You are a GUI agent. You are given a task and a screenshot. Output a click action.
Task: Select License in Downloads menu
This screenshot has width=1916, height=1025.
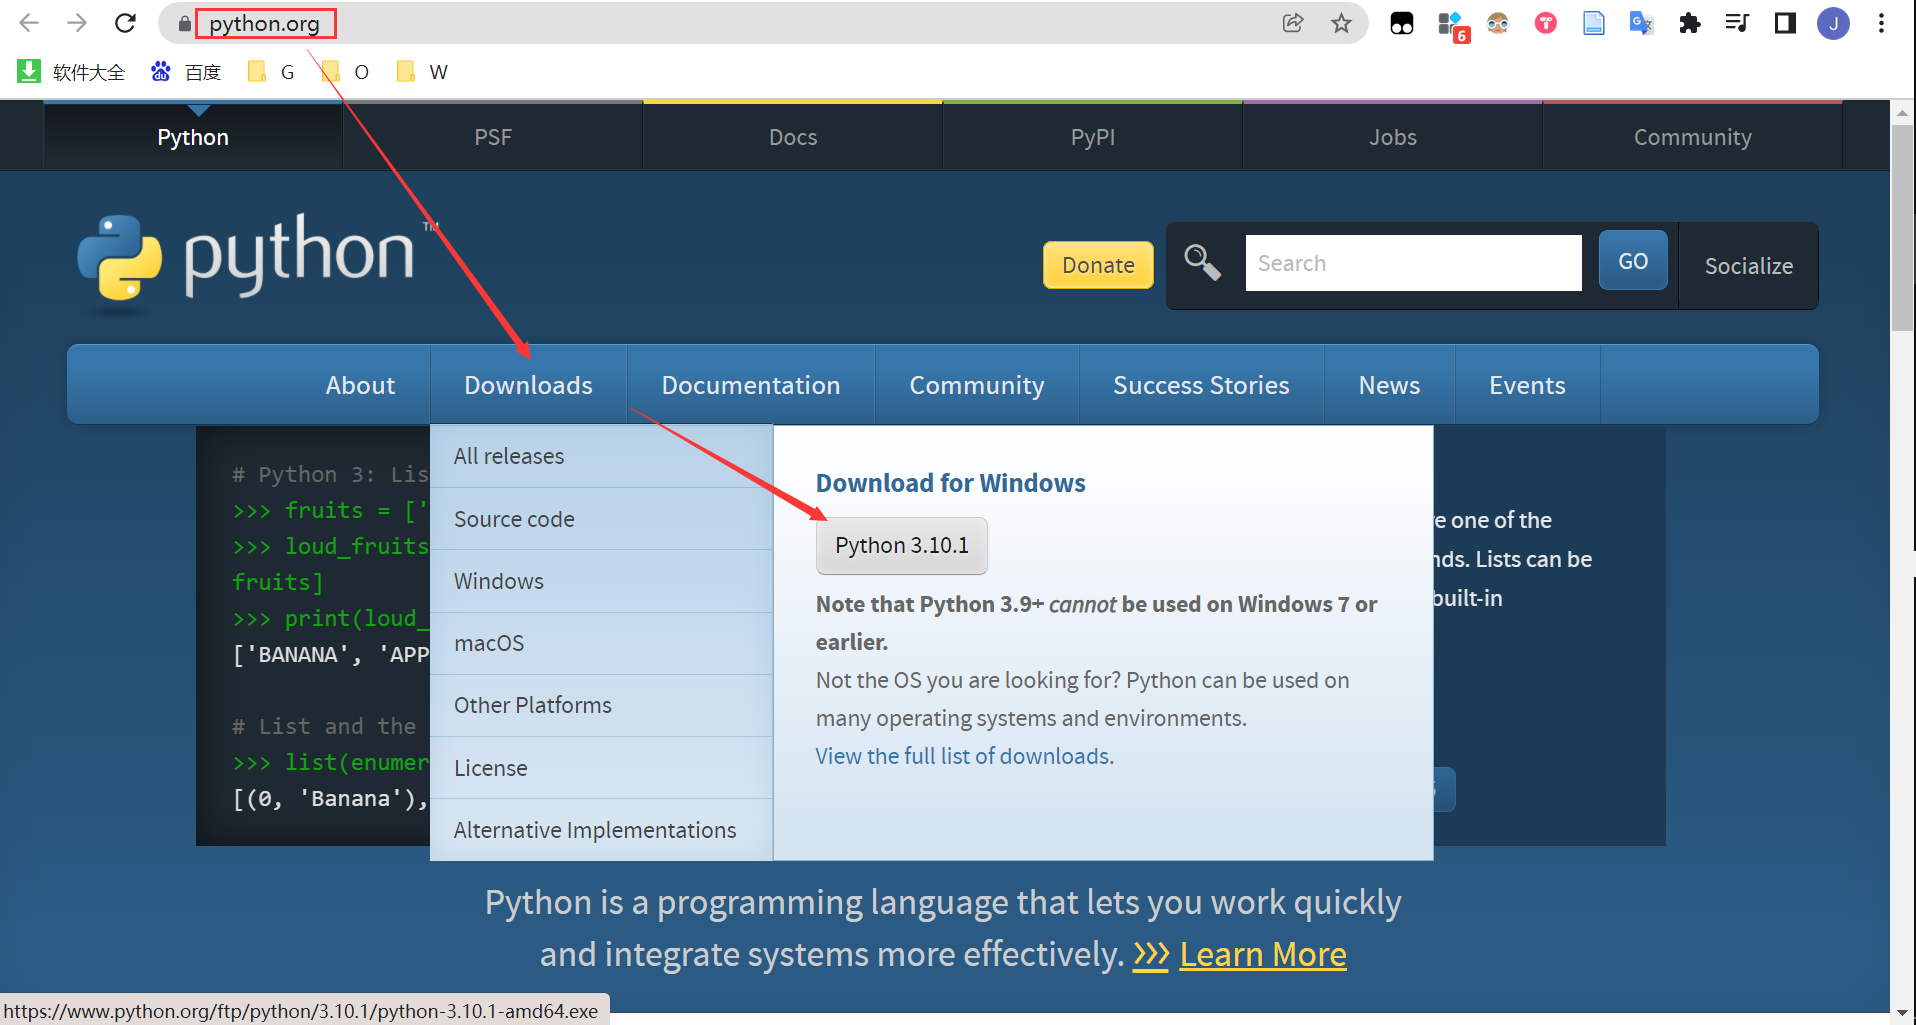click(x=601, y=768)
